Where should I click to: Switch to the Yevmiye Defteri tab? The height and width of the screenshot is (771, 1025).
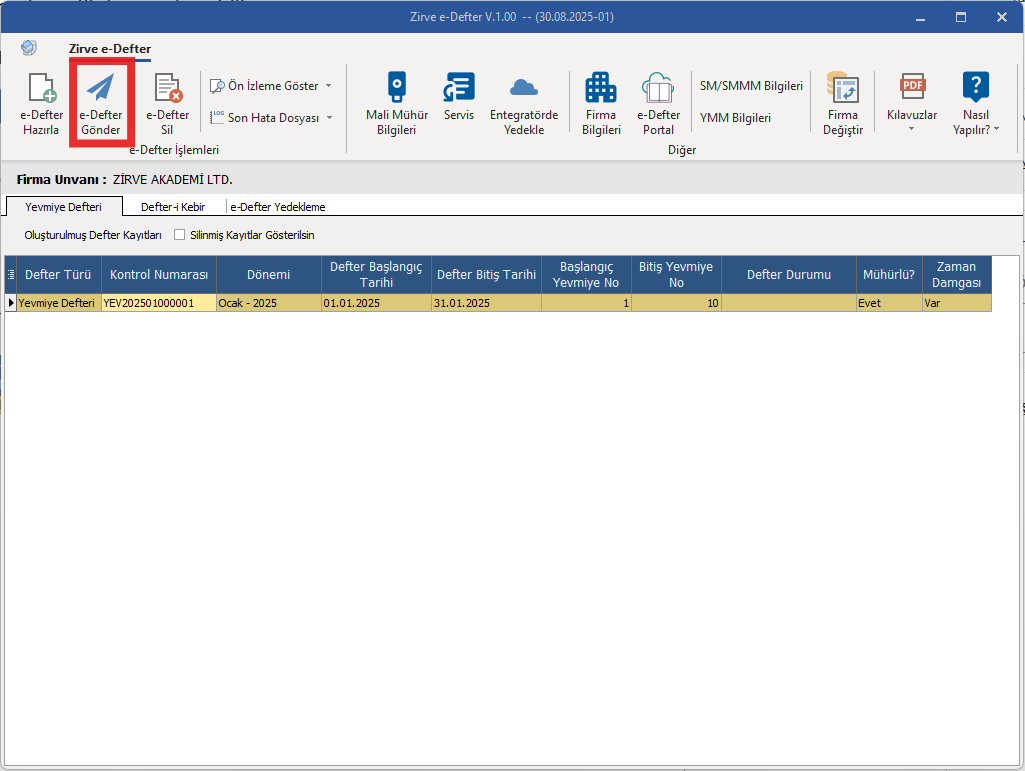[x=63, y=207]
